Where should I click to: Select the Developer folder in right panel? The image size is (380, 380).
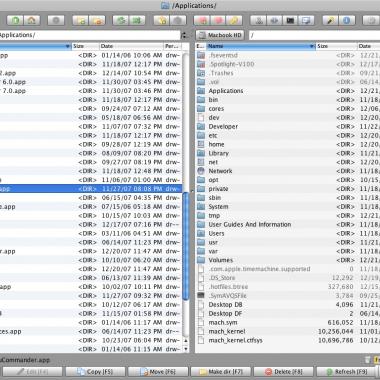click(223, 127)
